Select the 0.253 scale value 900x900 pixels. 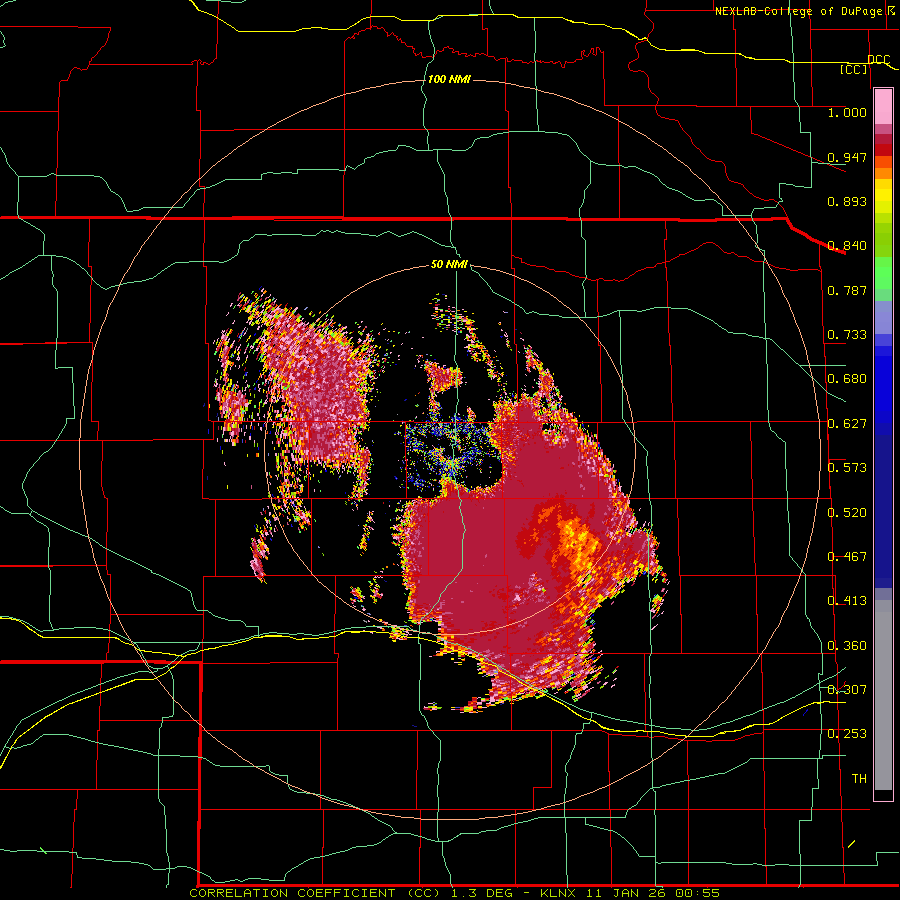pyautogui.click(x=847, y=734)
